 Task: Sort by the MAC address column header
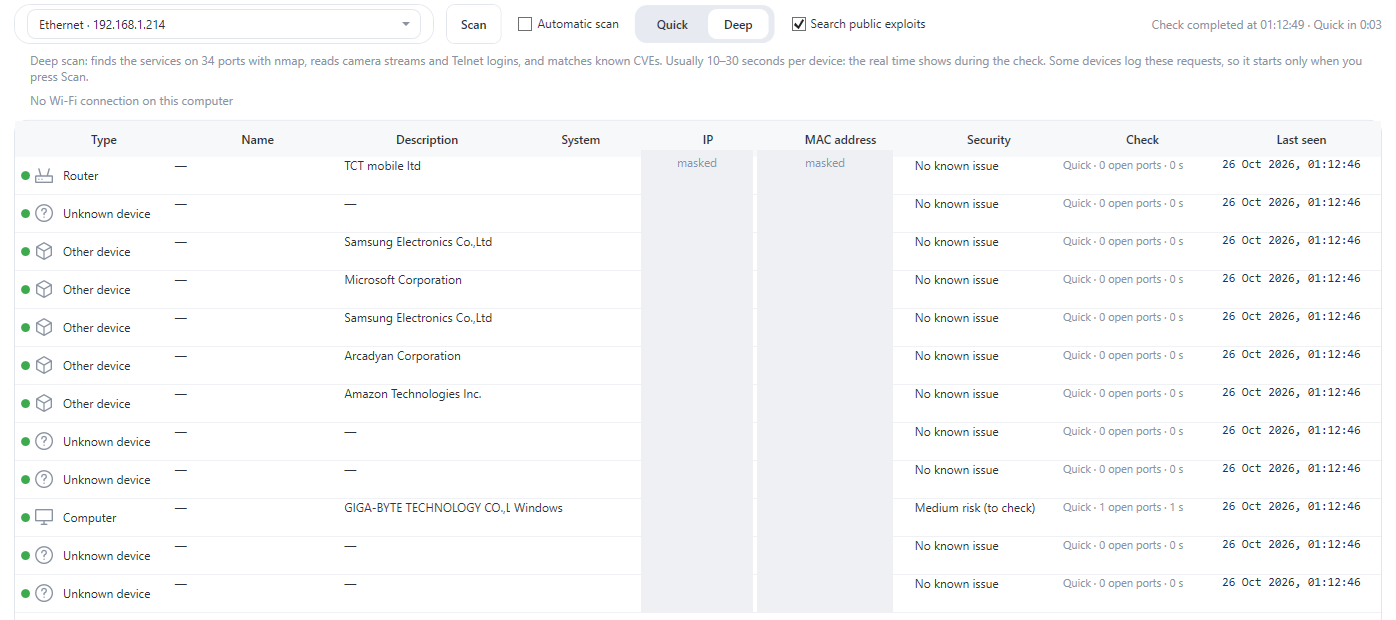(x=840, y=140)
